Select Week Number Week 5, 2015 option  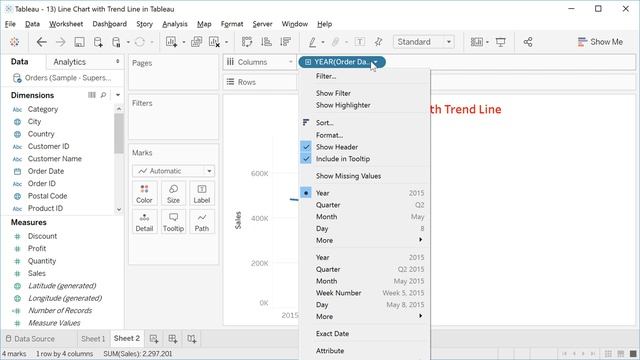[x=364, y=293]
